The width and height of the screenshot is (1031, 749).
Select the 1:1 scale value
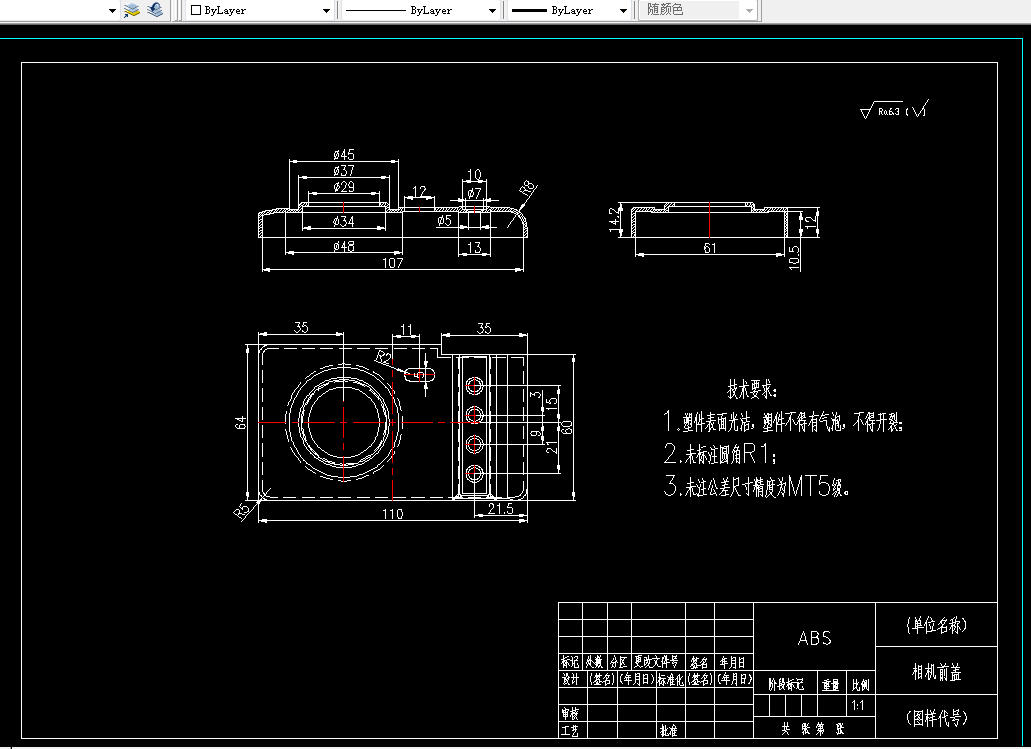point(858,706)
